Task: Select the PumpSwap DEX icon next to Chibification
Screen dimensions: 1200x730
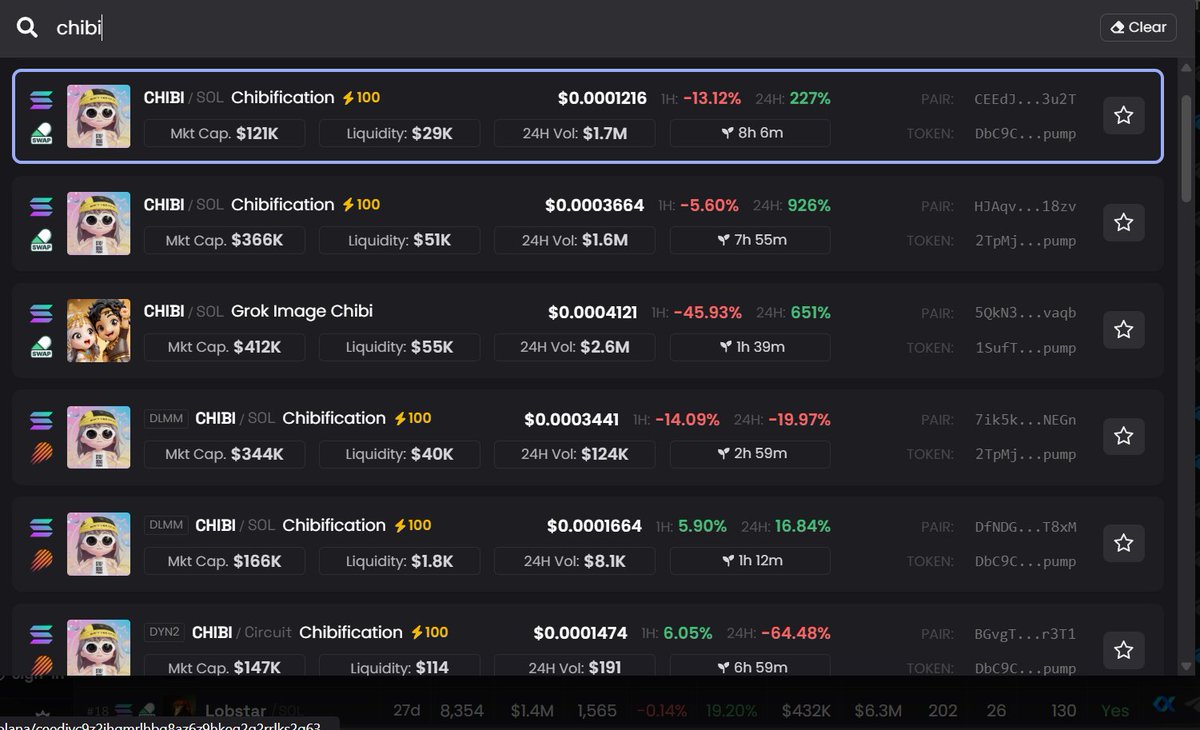Action: click(x=40, y=133)
